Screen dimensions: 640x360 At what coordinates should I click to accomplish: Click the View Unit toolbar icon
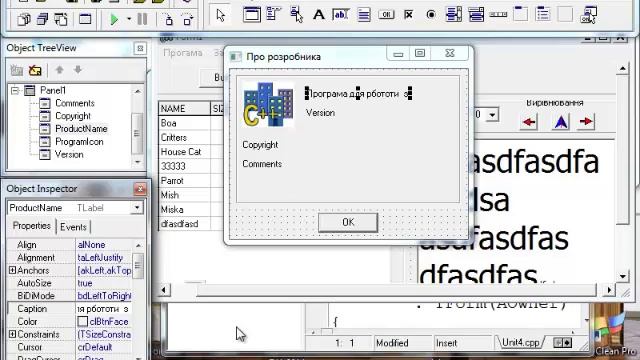click(24, 19)
